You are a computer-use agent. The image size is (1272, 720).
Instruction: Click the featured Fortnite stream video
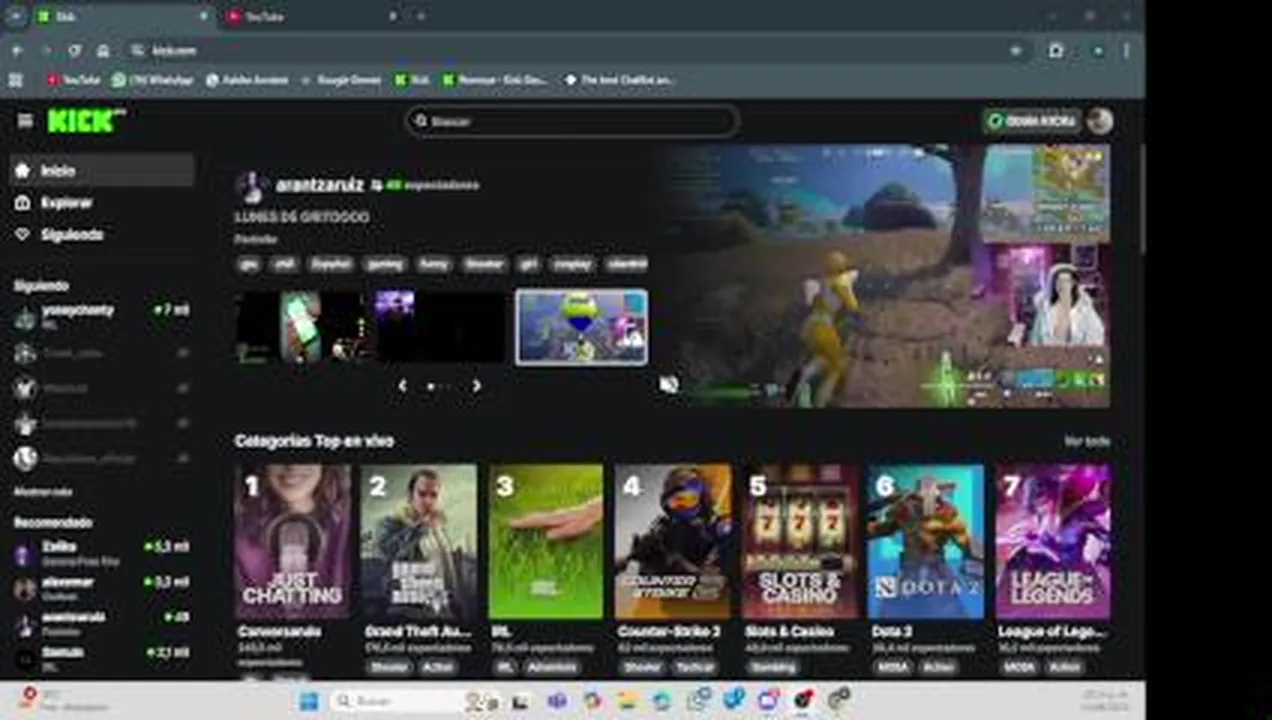[885, 275]
